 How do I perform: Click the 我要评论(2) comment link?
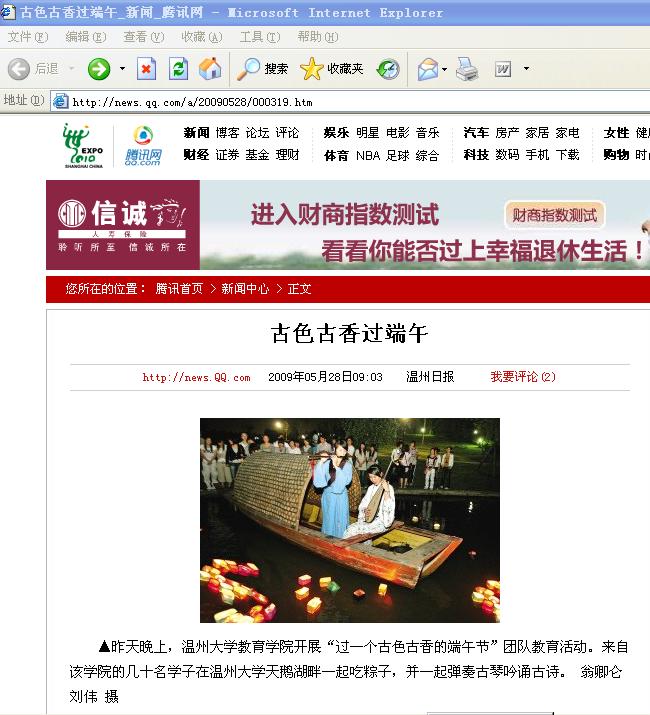point(523,377)
